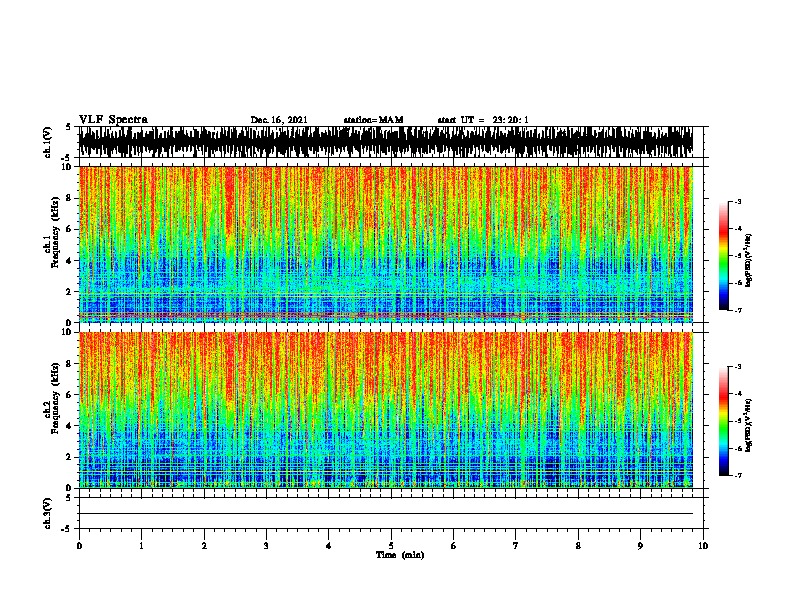Image resolution: width=792 pixels, height=612 pixels.
Task: Click the time axis tick label "2"
Action: pyautogui.click(x=204, y=546)
